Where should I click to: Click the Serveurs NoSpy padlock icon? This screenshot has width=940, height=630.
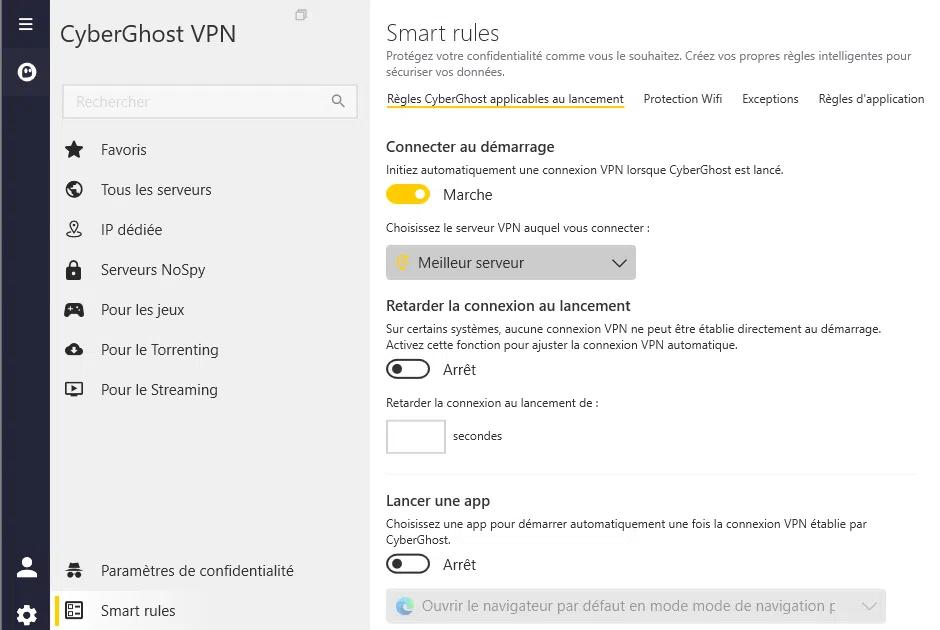pos(74,270)
